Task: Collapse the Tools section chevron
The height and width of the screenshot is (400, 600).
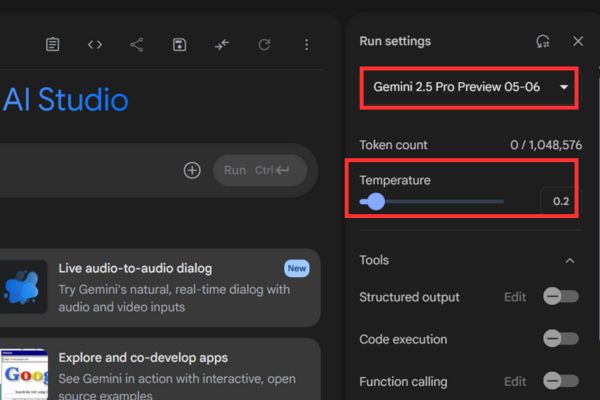Action: coord(570,261)
